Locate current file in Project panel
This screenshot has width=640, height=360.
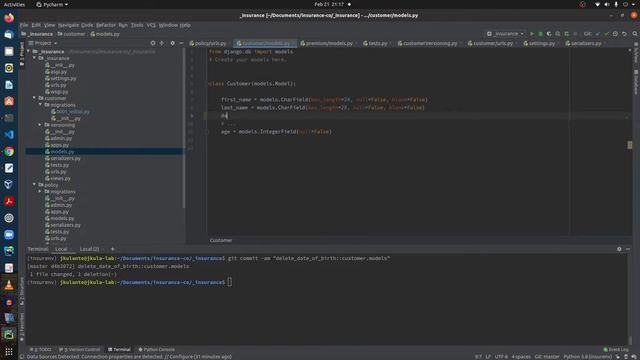pyautogui.click(x=153, y=43)
